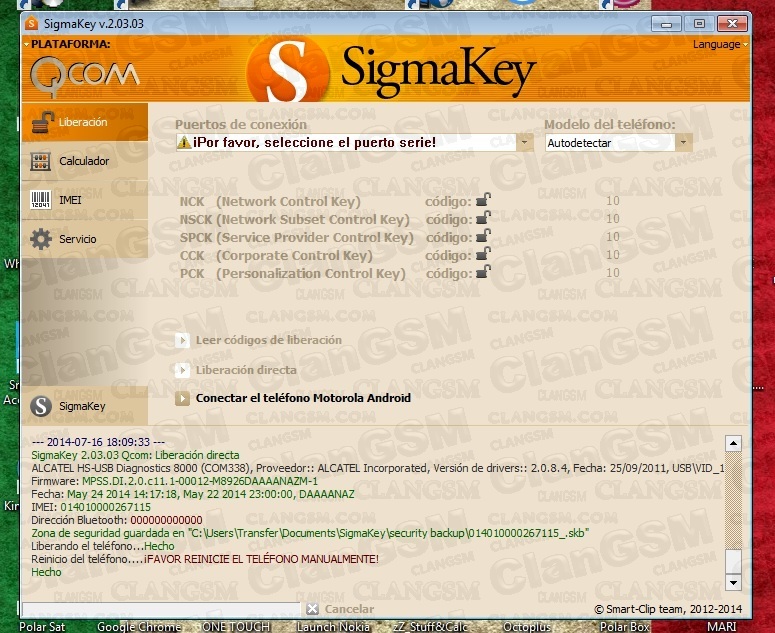Click the Dirección Bluetooth value in log
Screen dimensions: 775x633
[x=167, y=520]
